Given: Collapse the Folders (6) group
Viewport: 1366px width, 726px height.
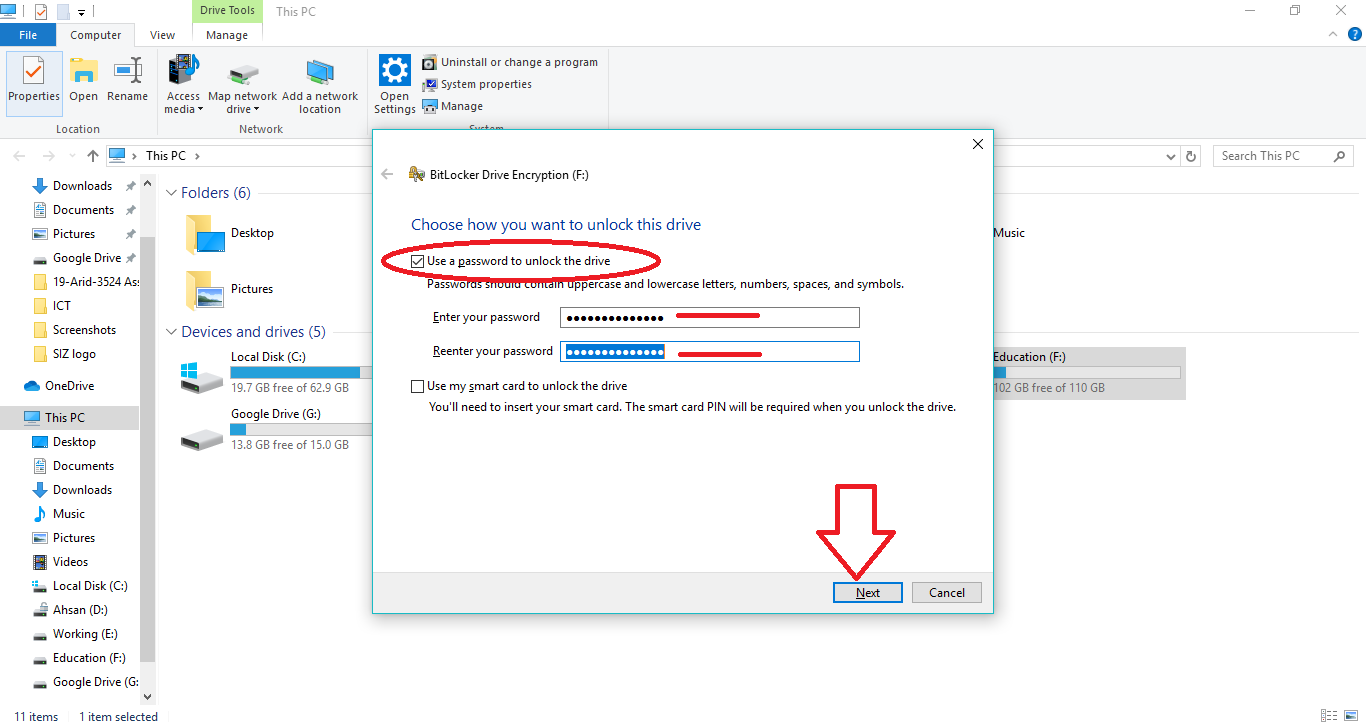Looking at the screenshot, I should (x=171, y=193).
